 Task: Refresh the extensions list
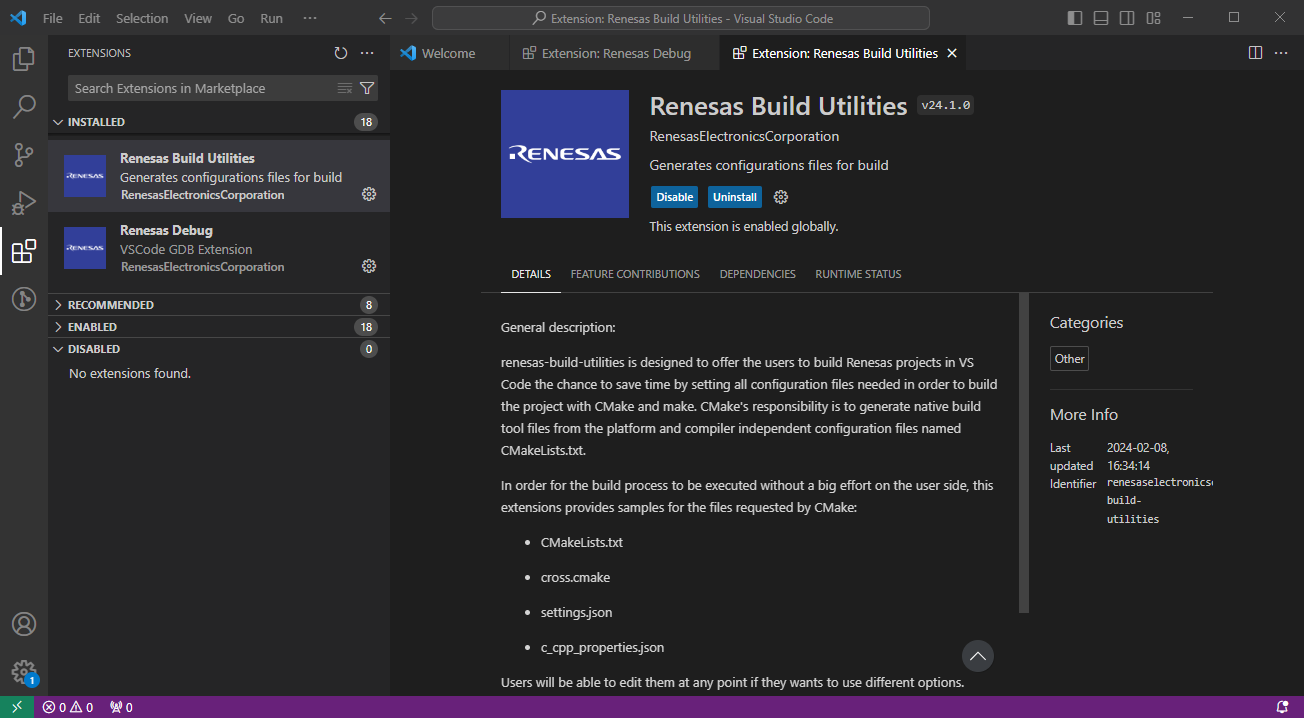[341, 53]
